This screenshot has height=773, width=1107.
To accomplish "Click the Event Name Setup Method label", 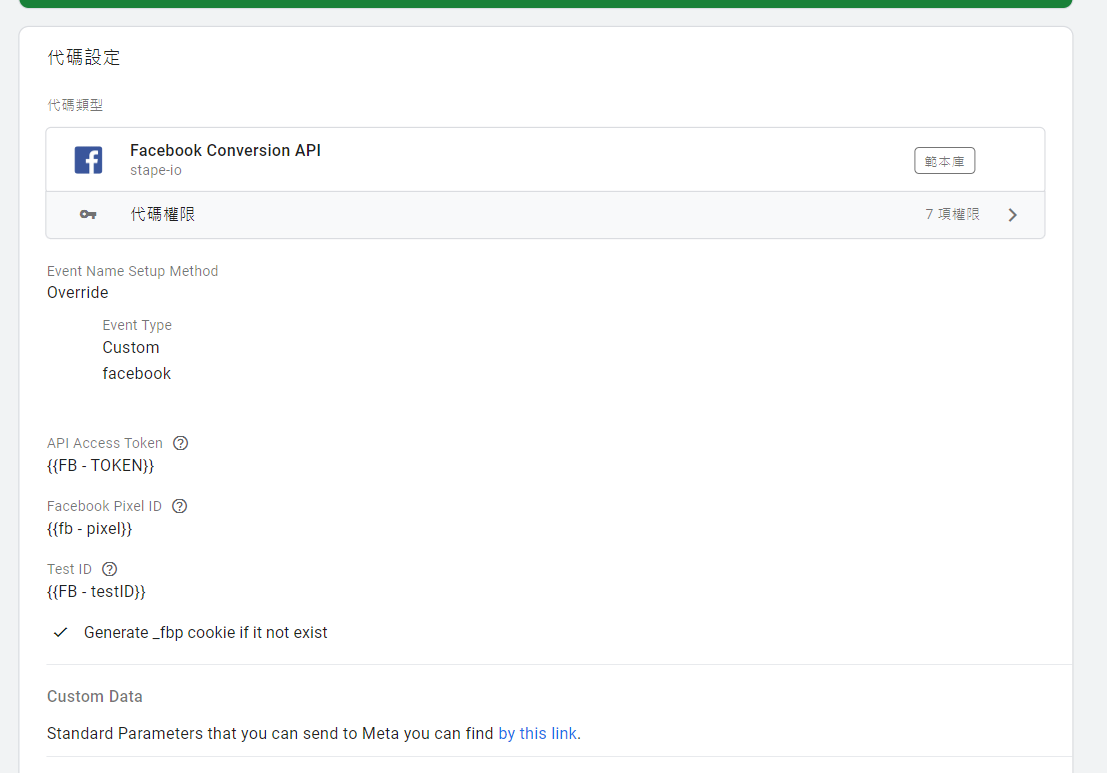I will click(x=133, y=271).
